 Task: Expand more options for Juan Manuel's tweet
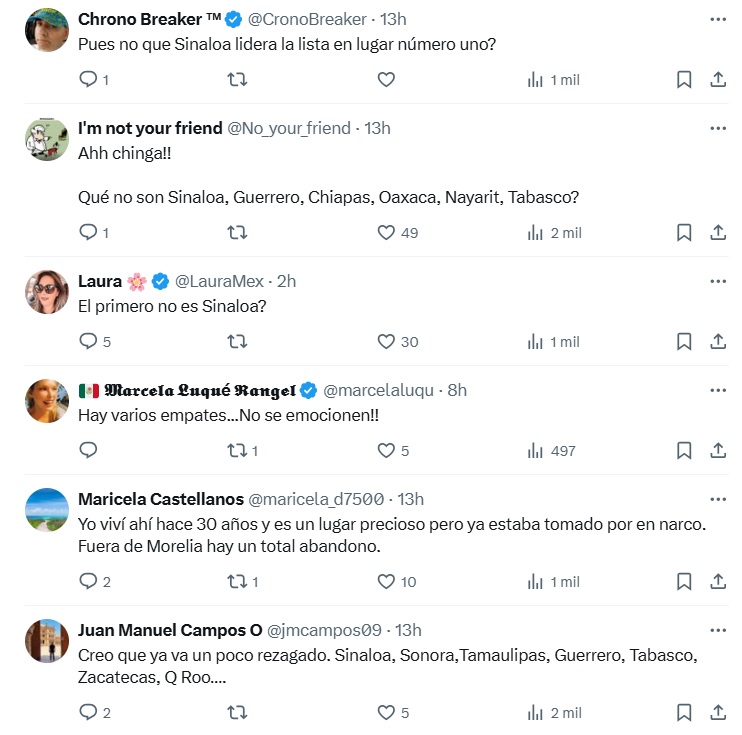tap(718, 630)
